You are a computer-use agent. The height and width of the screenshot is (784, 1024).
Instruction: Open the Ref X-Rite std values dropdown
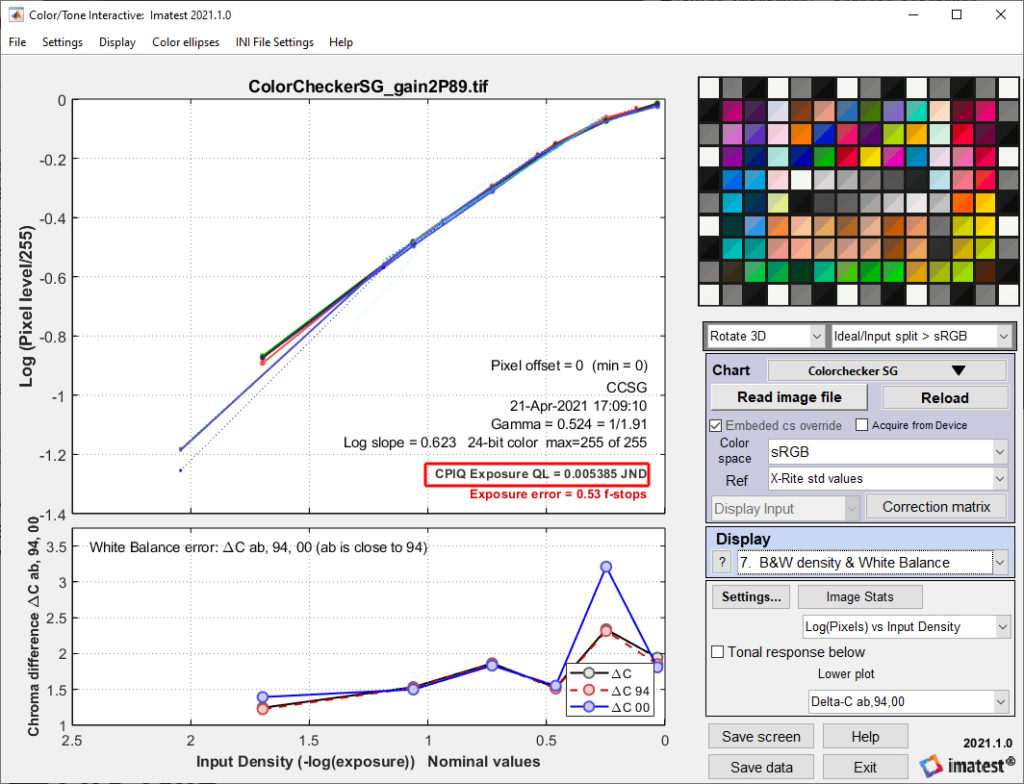(x=888, y=479)
